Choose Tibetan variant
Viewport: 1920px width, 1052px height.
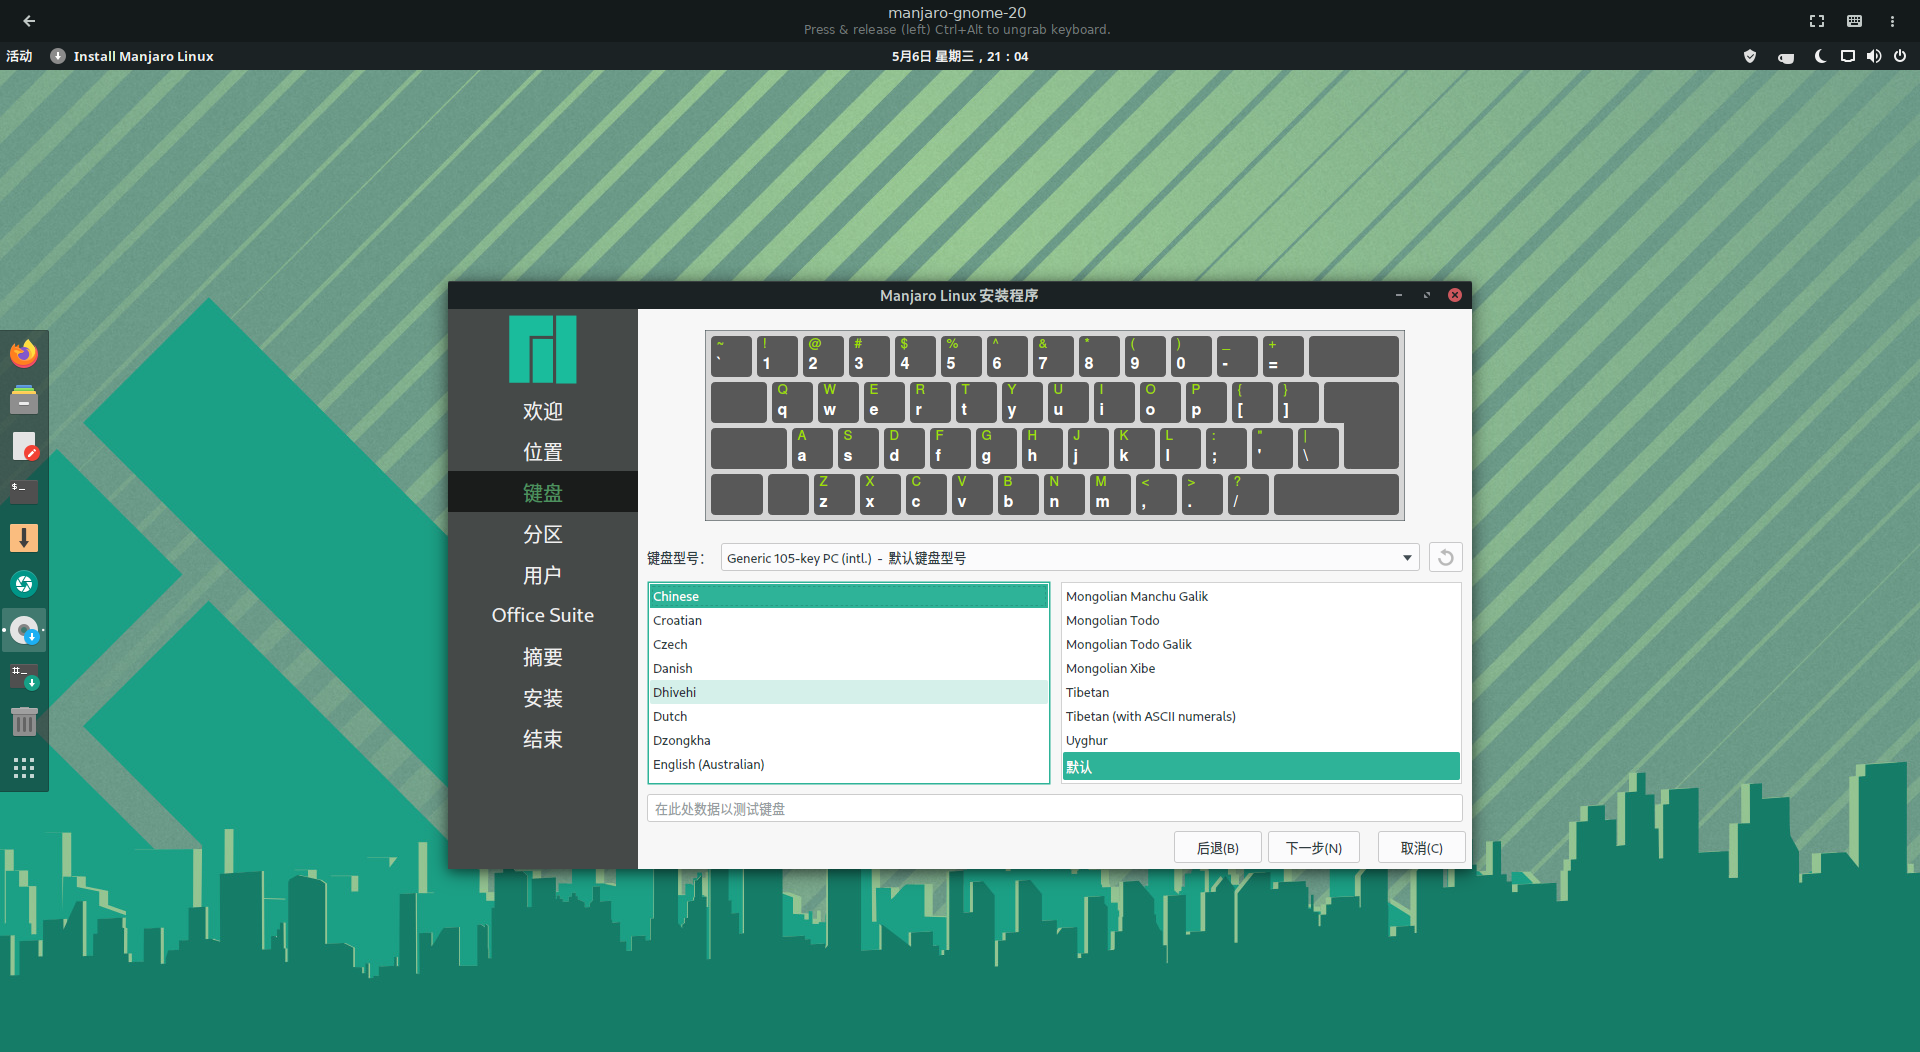click(x=1261, y=693)
